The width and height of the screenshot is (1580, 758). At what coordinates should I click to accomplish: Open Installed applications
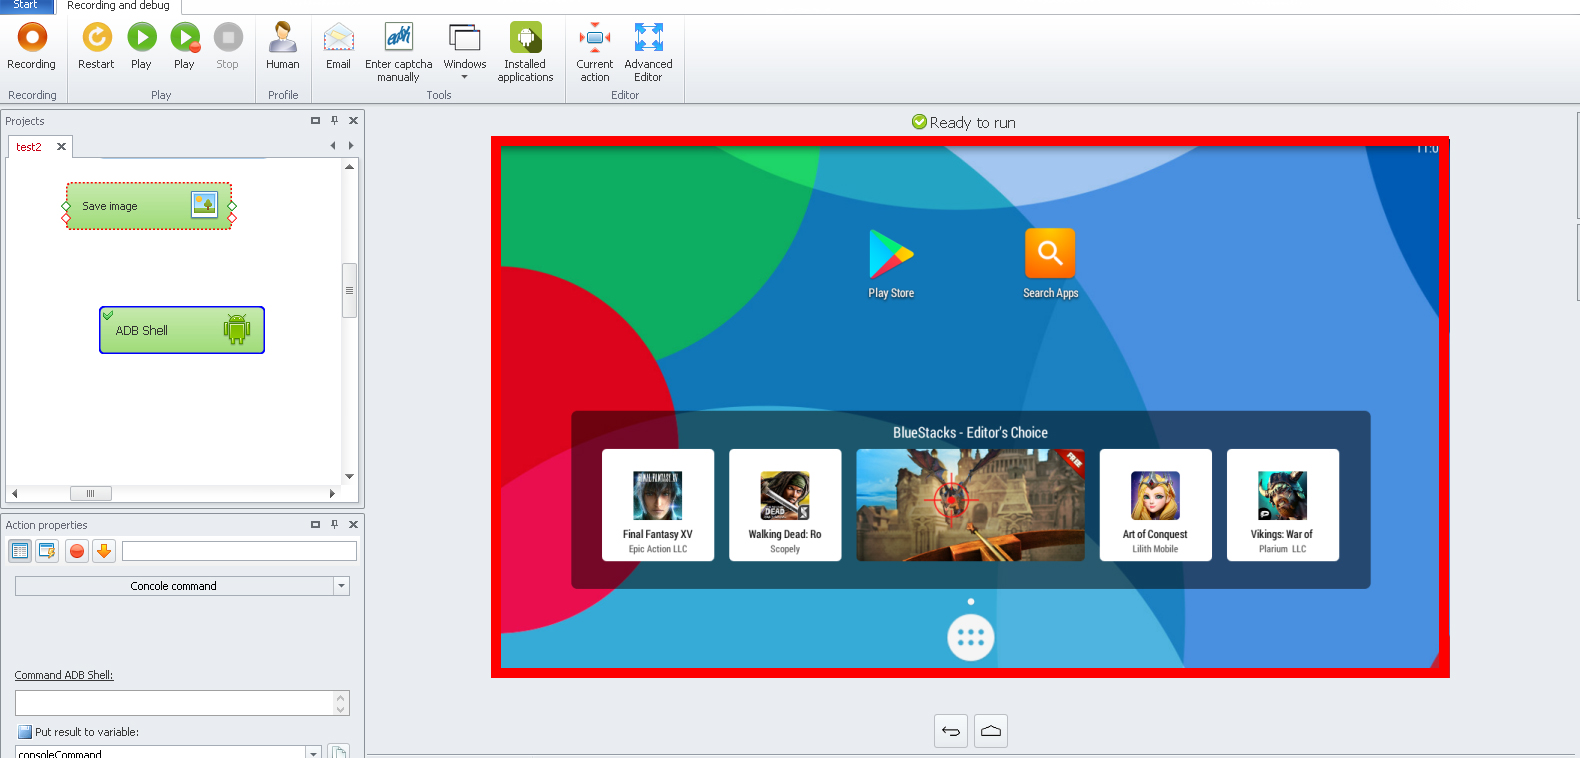click(525, 52)
